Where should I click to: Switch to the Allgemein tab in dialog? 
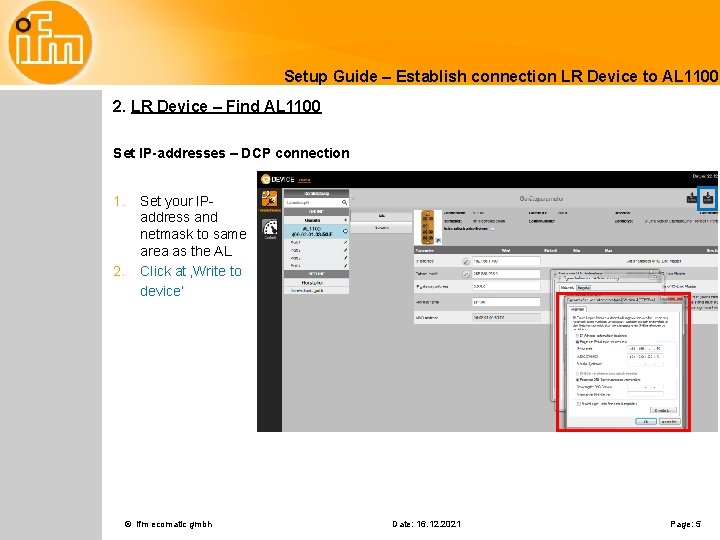(x=578, y=309)
